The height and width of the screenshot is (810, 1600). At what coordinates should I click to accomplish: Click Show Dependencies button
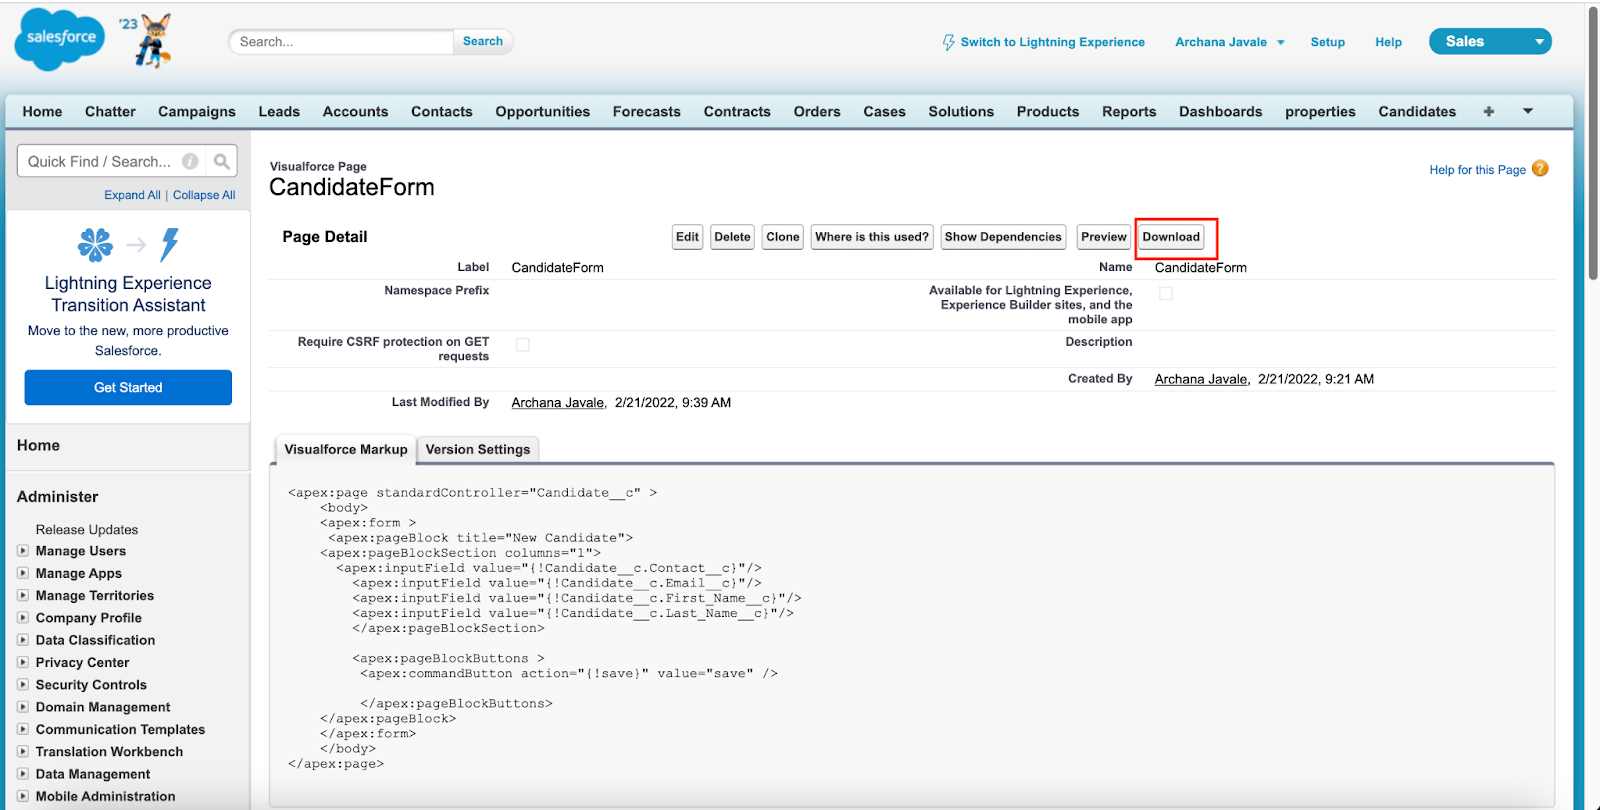pos(1003,237)
